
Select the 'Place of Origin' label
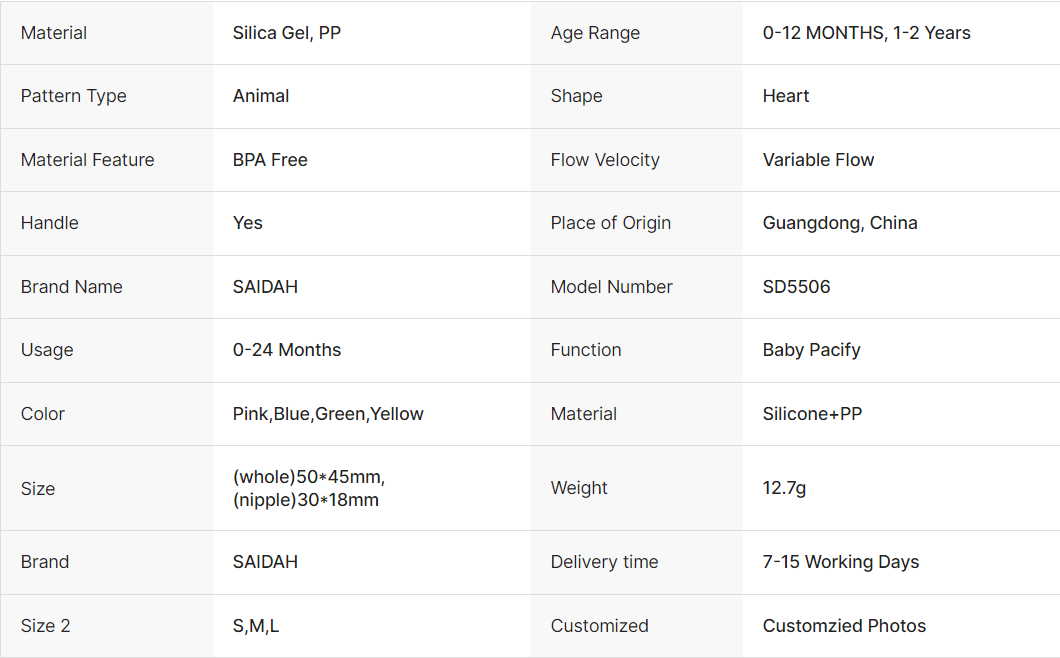tap(611, 223)
